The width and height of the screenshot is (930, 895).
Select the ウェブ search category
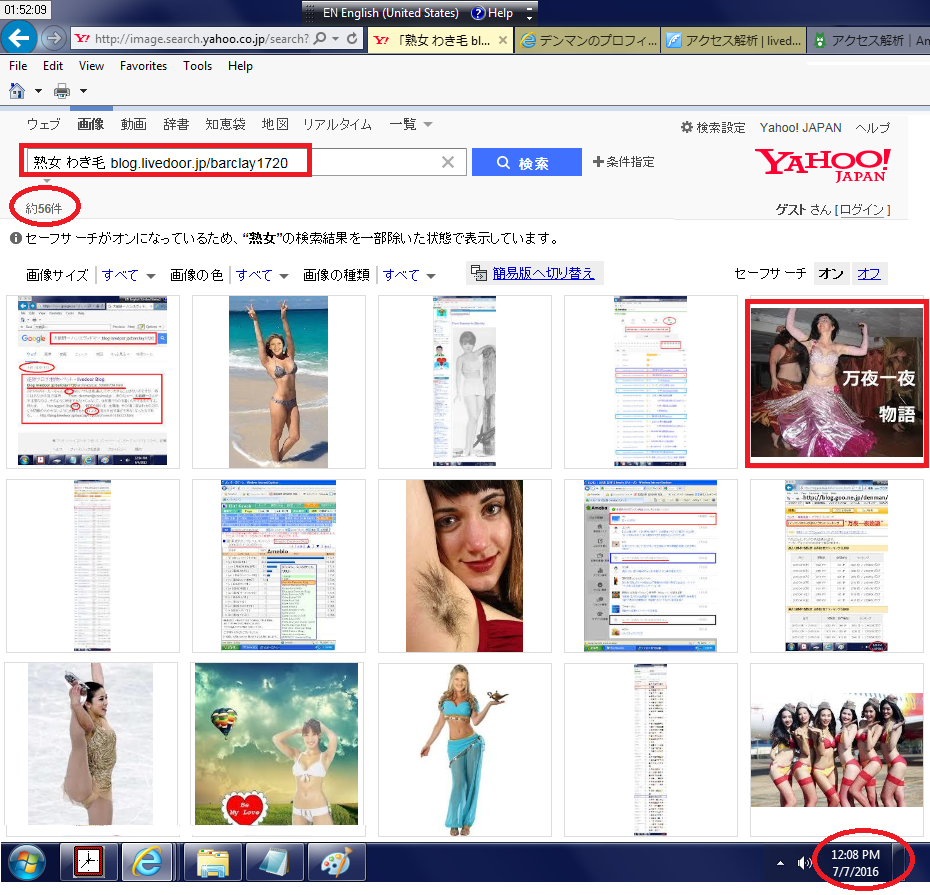43,124
